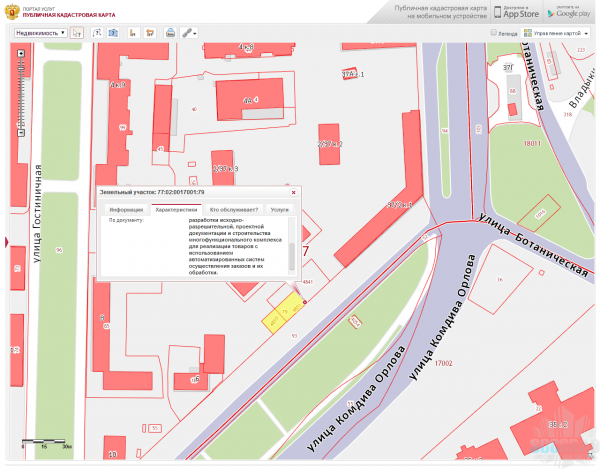Open the Недвижимость search type dropdown

tap(42, 33)
